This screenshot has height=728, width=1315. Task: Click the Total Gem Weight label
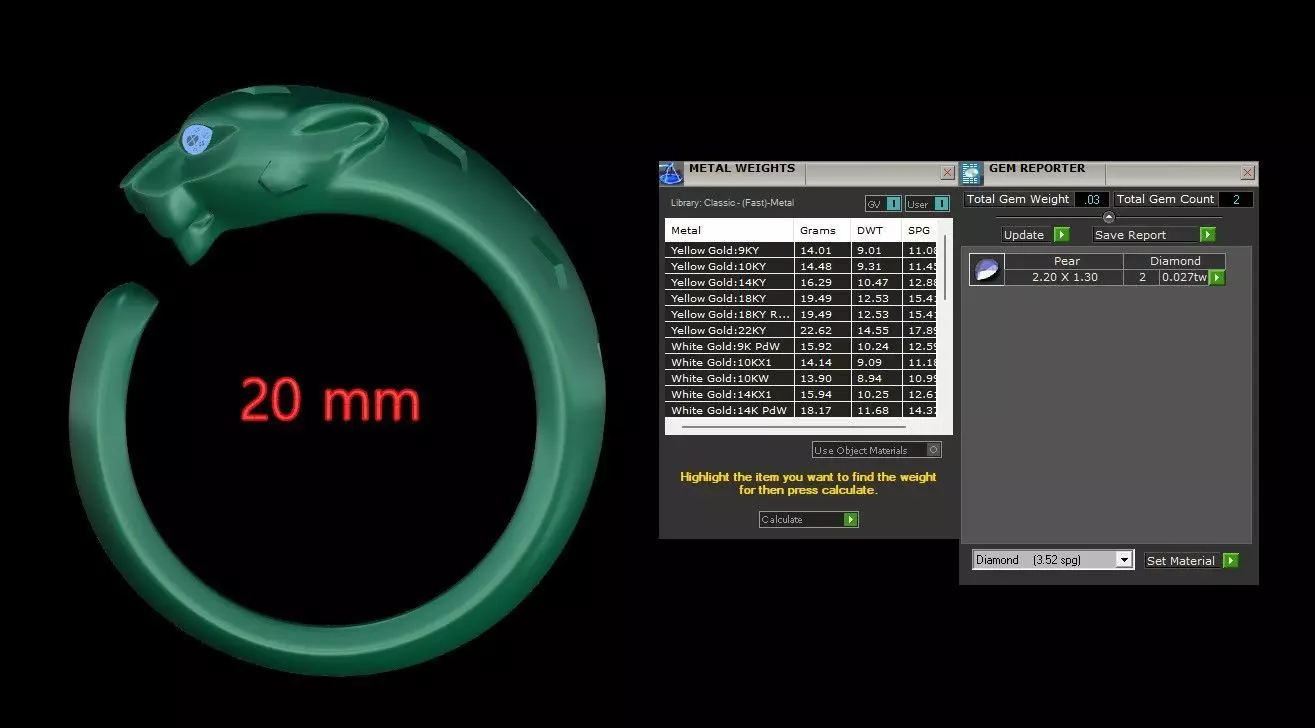tap(1018, 199)
